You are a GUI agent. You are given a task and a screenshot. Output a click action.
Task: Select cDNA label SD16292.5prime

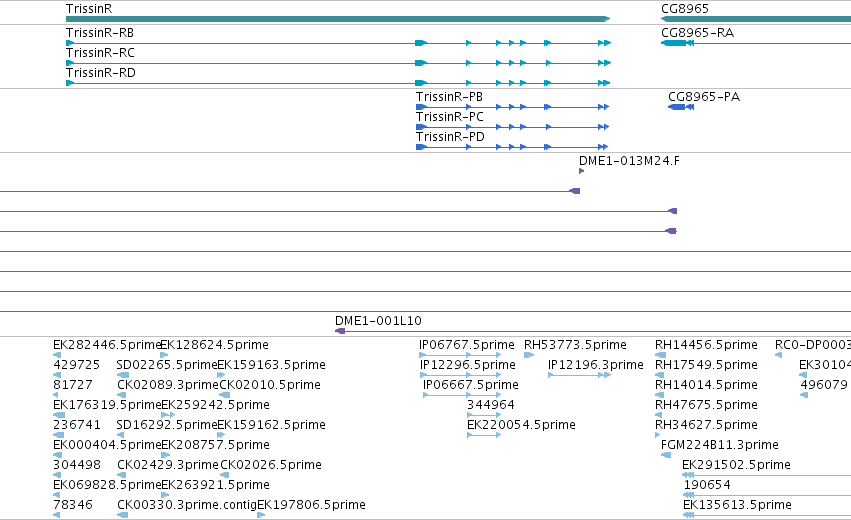167,425
